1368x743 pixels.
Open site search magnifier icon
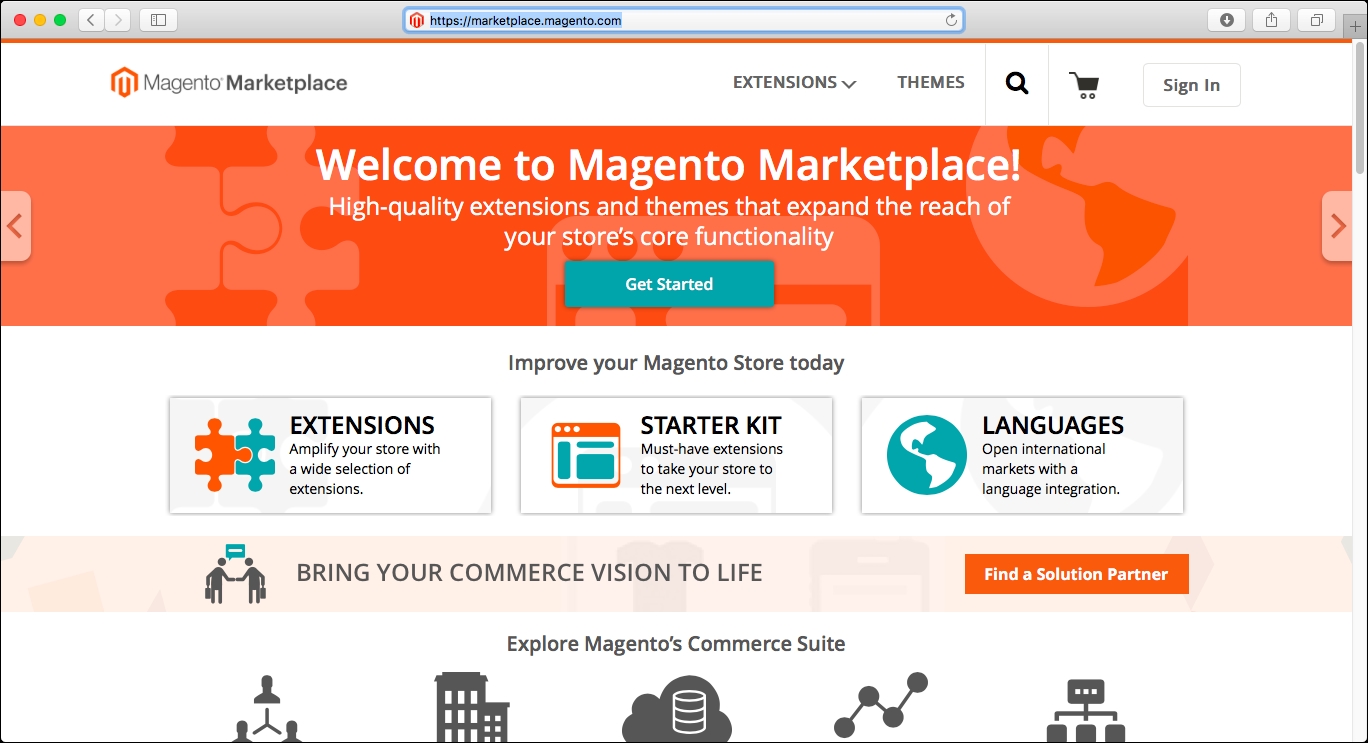pos(1017,84)
